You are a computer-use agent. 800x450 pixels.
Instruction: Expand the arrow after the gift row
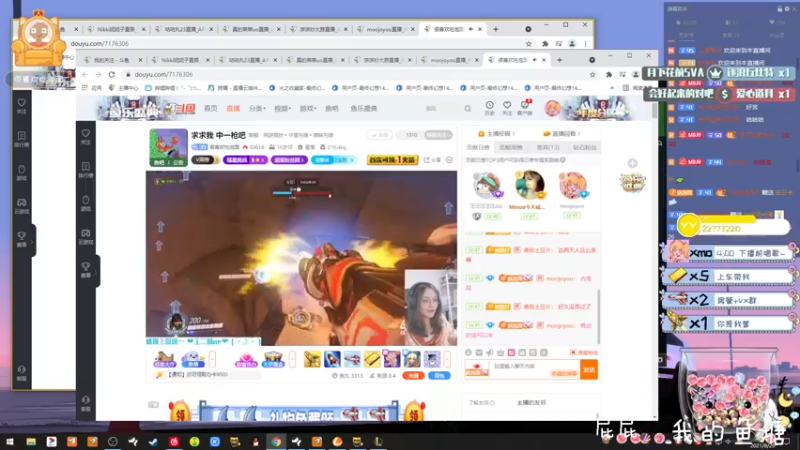coord(447,359)
